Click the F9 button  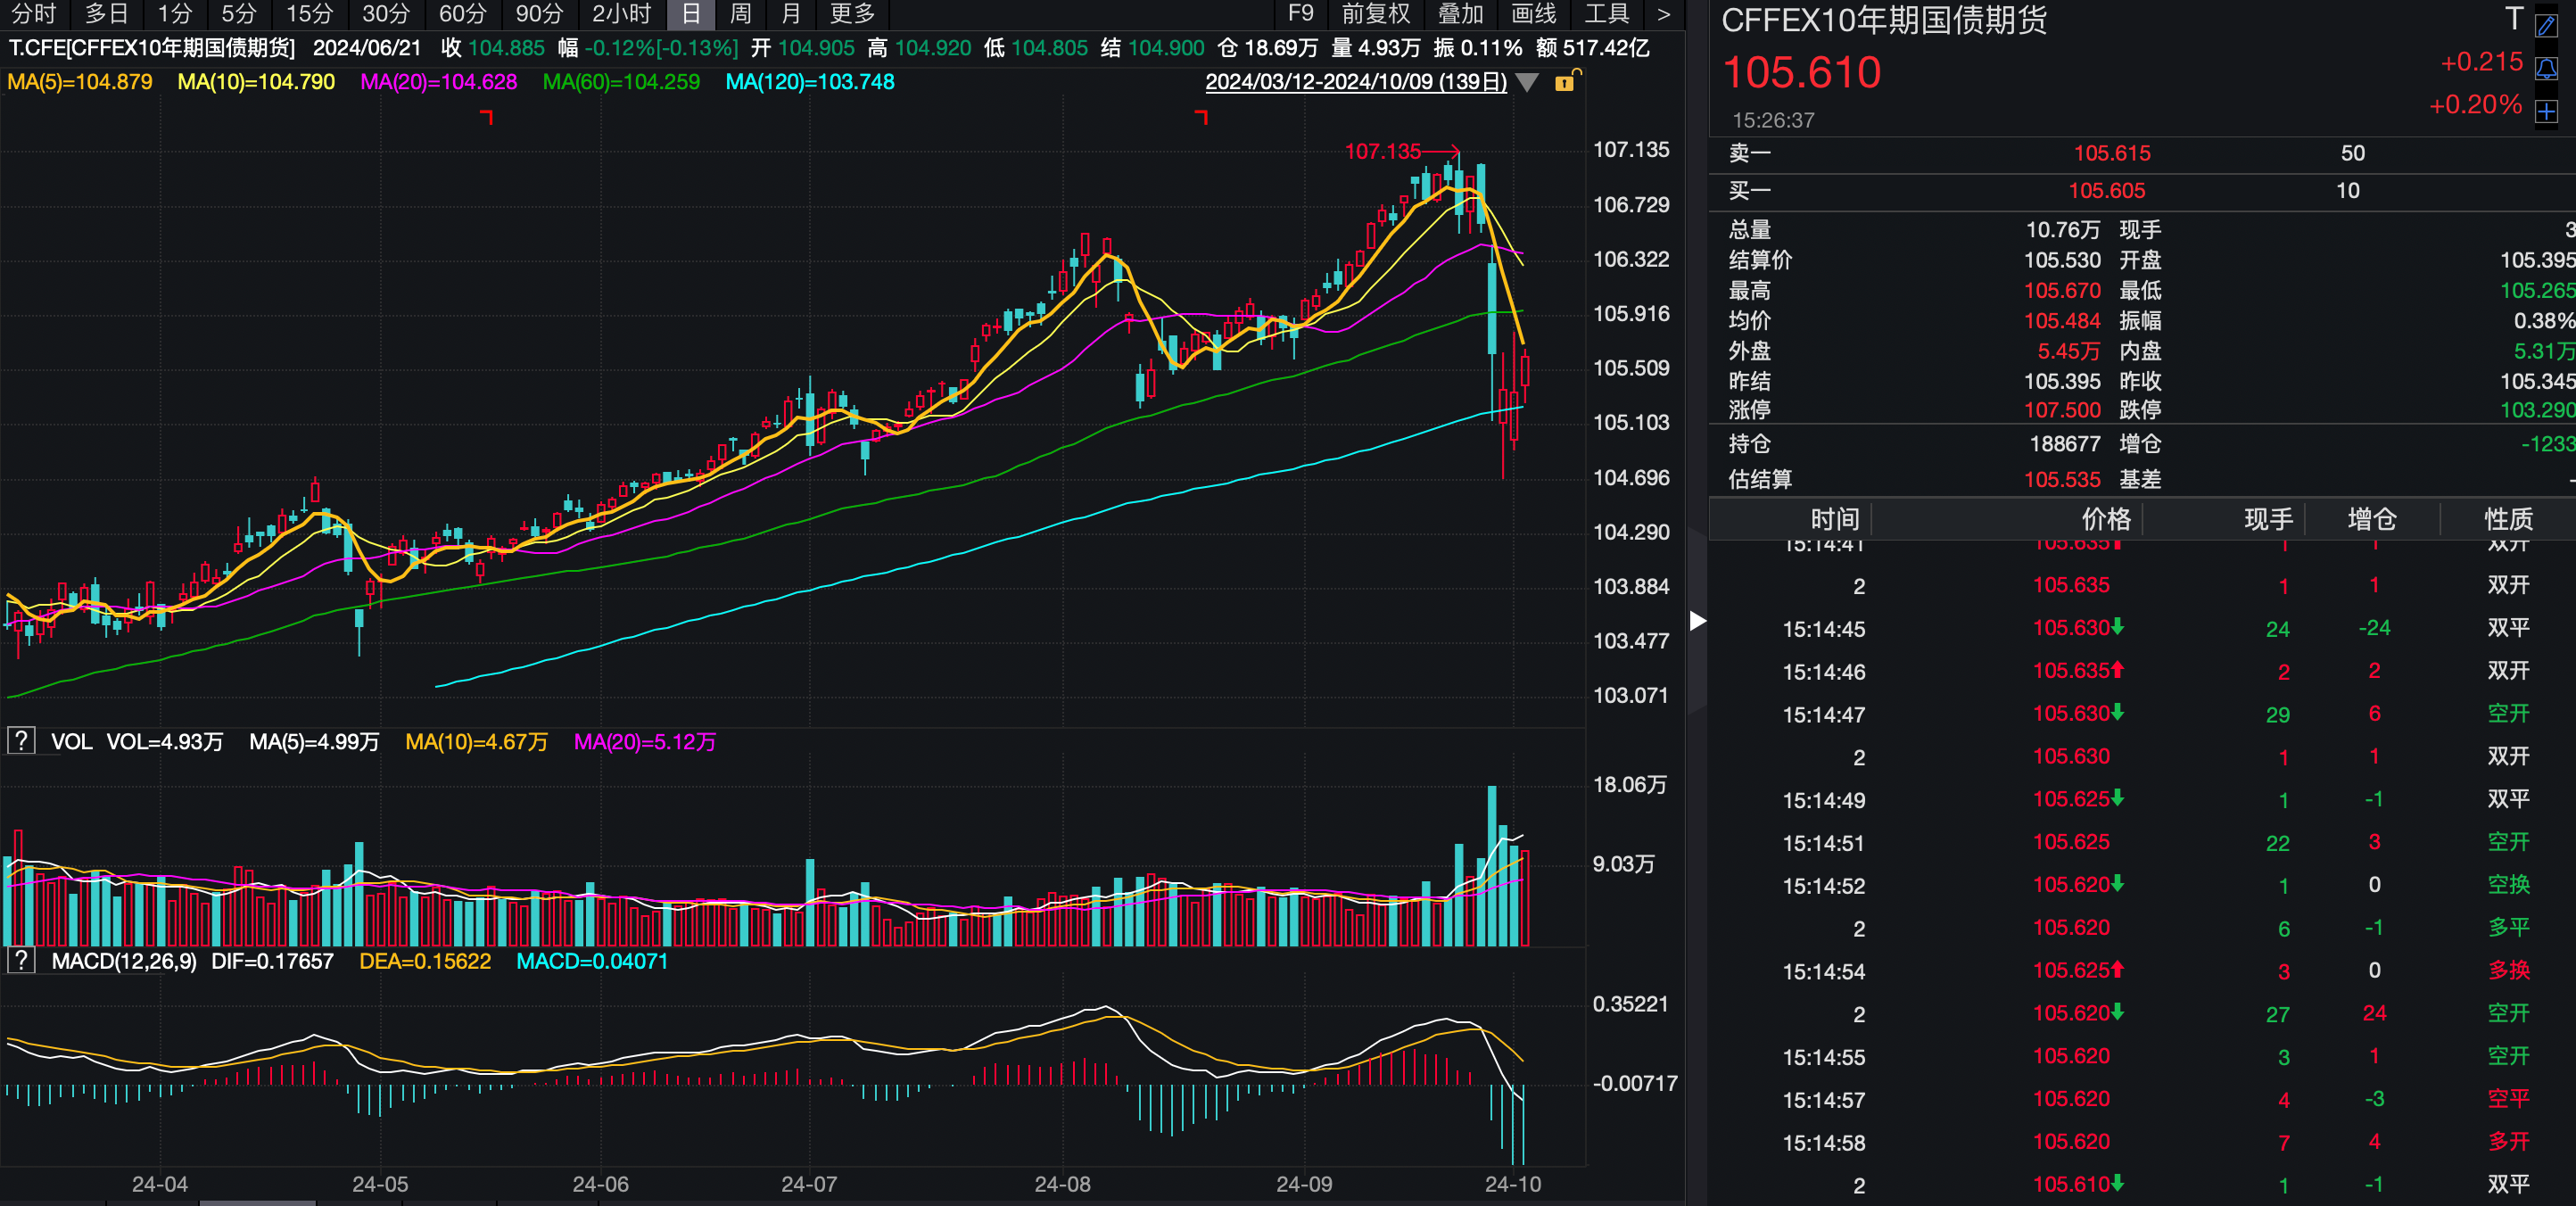click(1300, 14)
